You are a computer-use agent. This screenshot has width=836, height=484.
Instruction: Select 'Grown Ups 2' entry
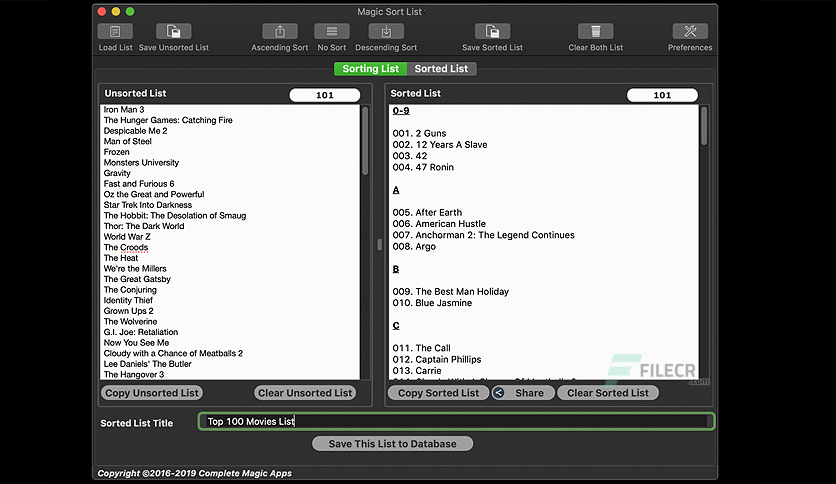128,311
